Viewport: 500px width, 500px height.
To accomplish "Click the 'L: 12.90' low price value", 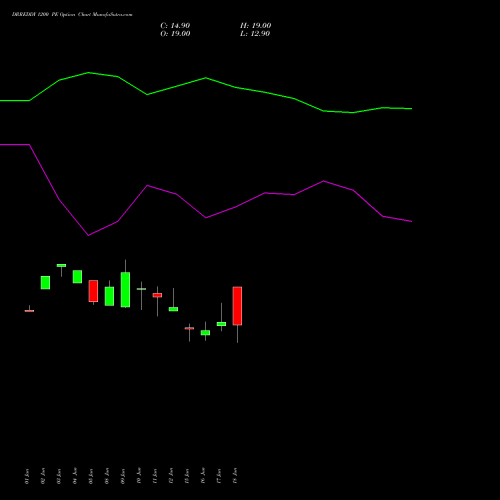I will (255, 34).
